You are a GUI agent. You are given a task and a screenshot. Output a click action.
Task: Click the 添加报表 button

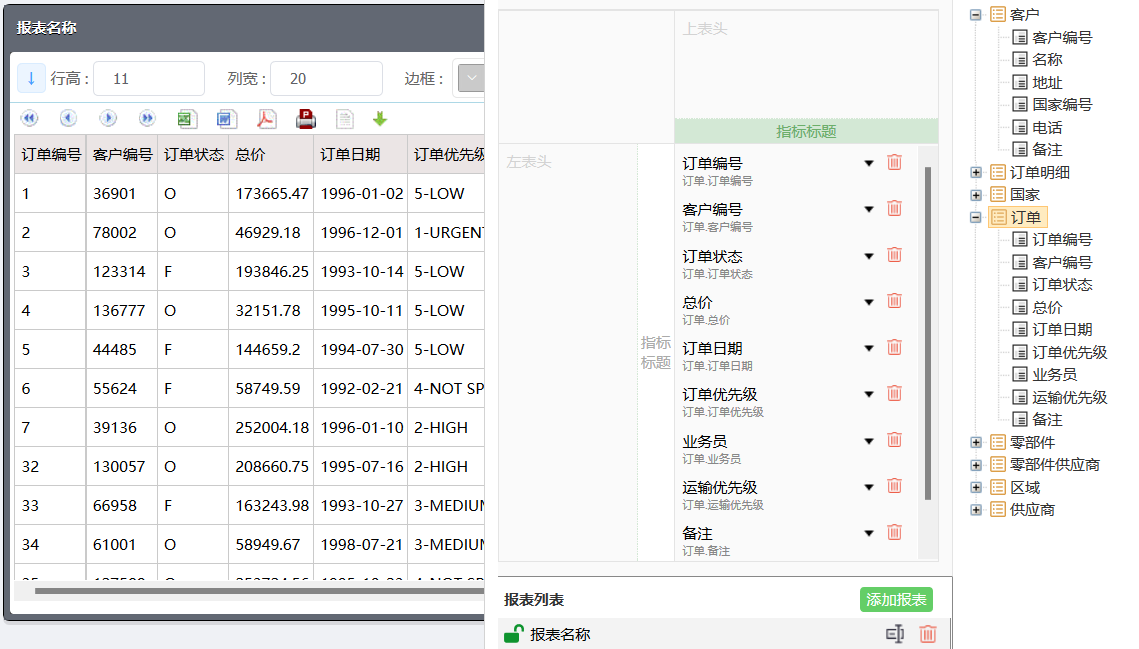[896, 600]
